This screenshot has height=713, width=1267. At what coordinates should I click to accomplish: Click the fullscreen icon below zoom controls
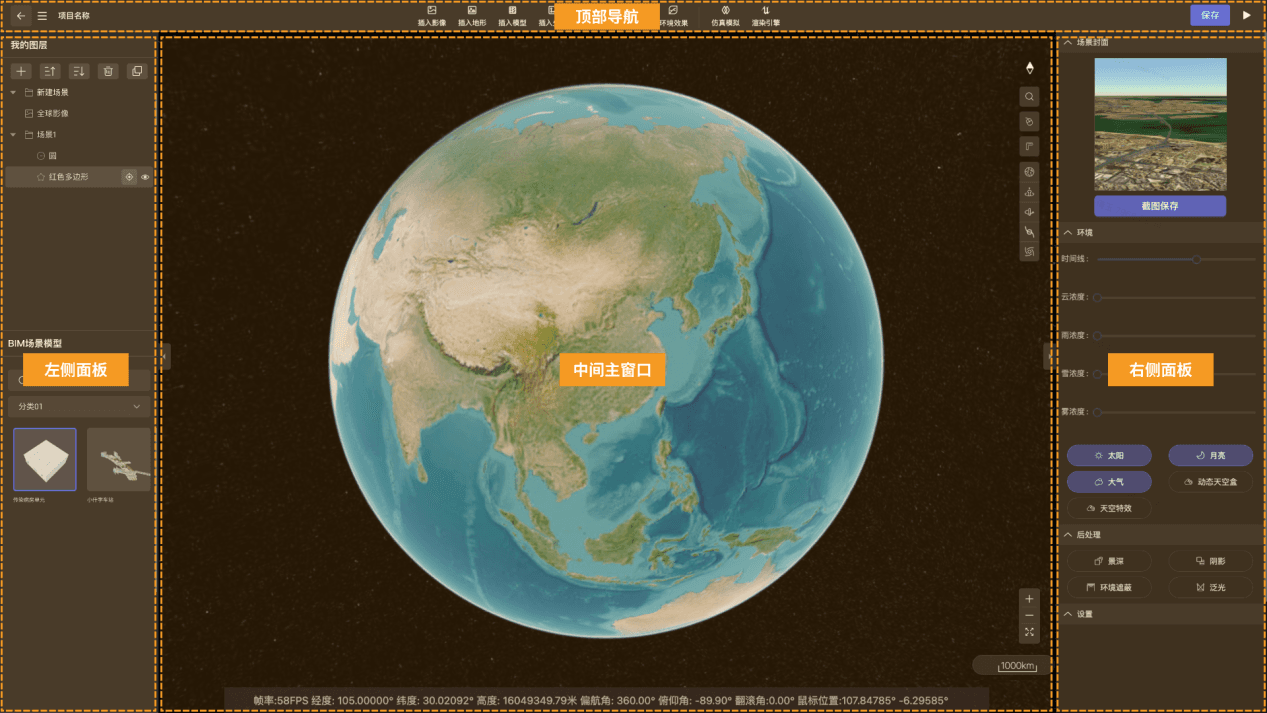pyautogui.click(x=1029, y=632)
